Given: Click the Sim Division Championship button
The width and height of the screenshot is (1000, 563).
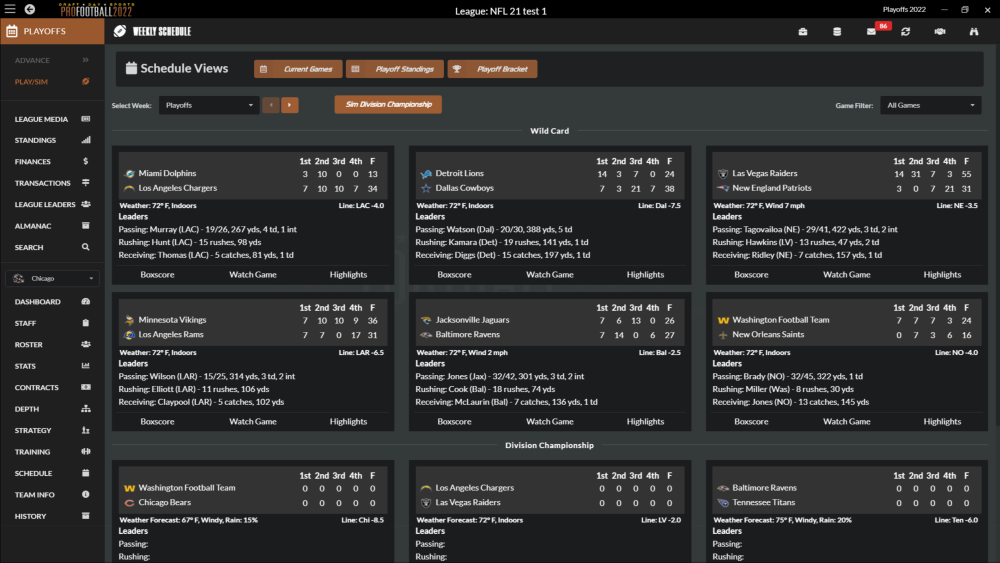Looking at the screenshot, I should tap(388, 104).
